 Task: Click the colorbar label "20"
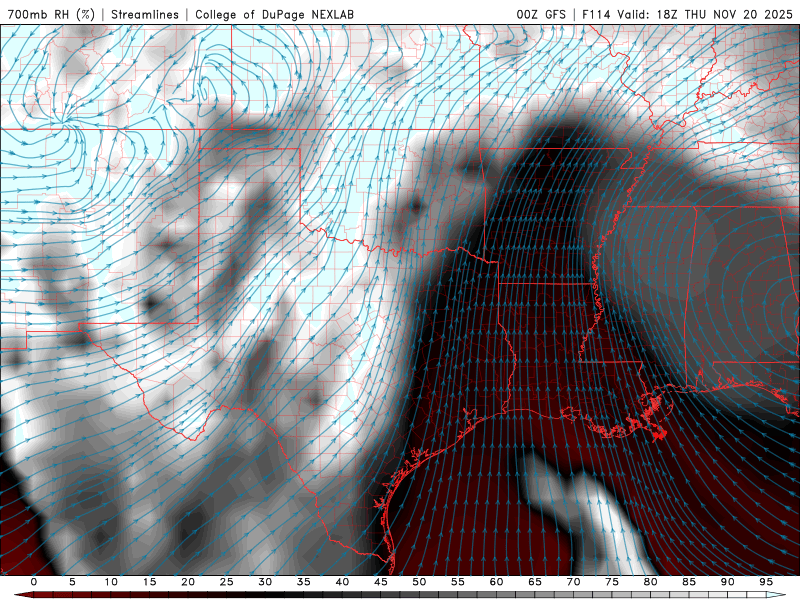coord(188,582)
